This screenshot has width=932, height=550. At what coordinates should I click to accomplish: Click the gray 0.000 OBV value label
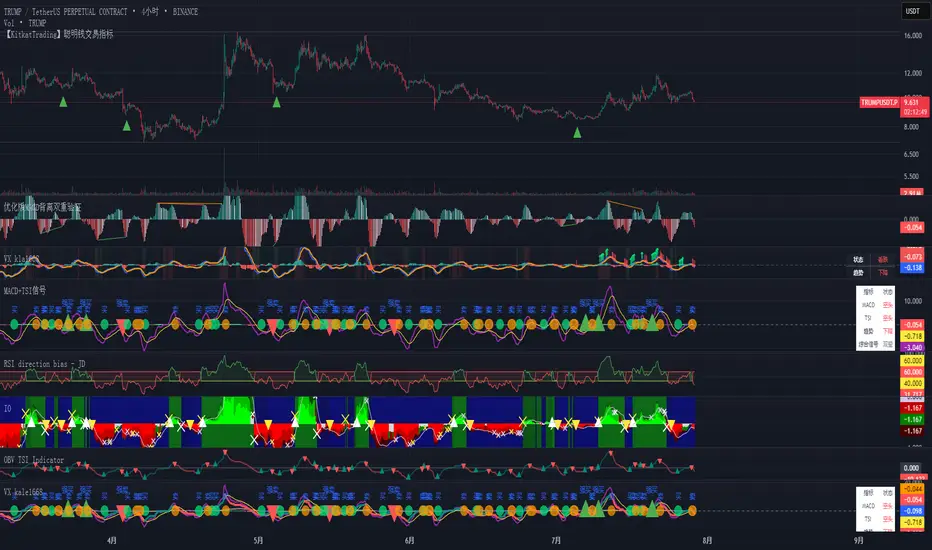tap(911, 468)
